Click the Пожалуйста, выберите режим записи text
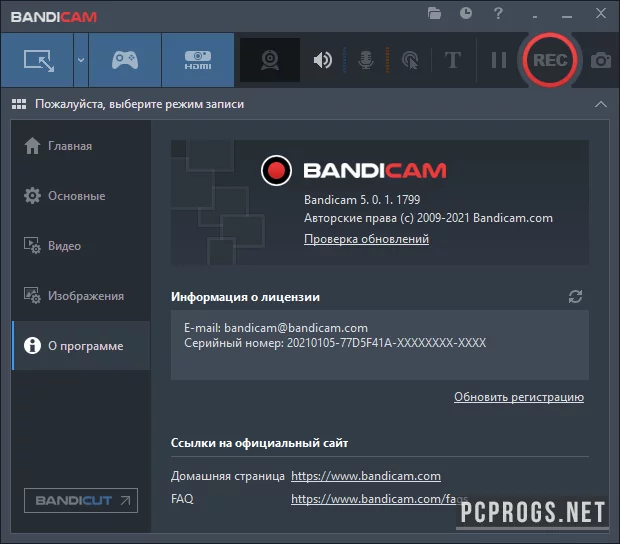Viewport: 620px width, 544px height. (x=140, y=104)
